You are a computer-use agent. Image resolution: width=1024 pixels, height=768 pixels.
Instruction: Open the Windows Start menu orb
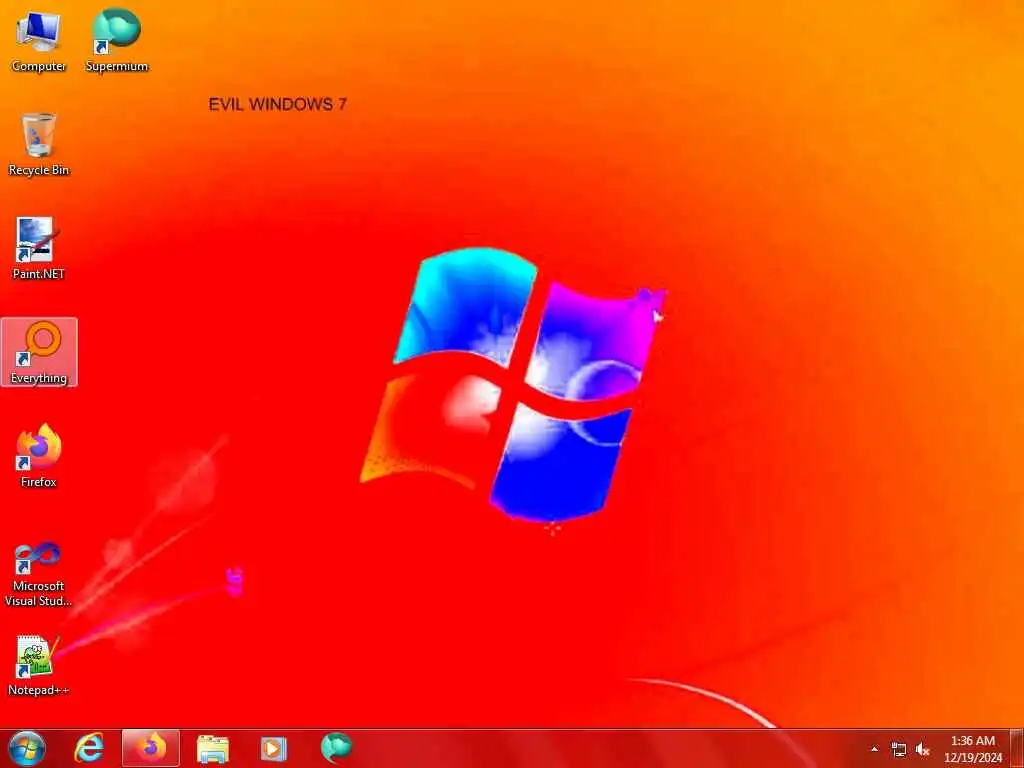click(x=27, y=748)
